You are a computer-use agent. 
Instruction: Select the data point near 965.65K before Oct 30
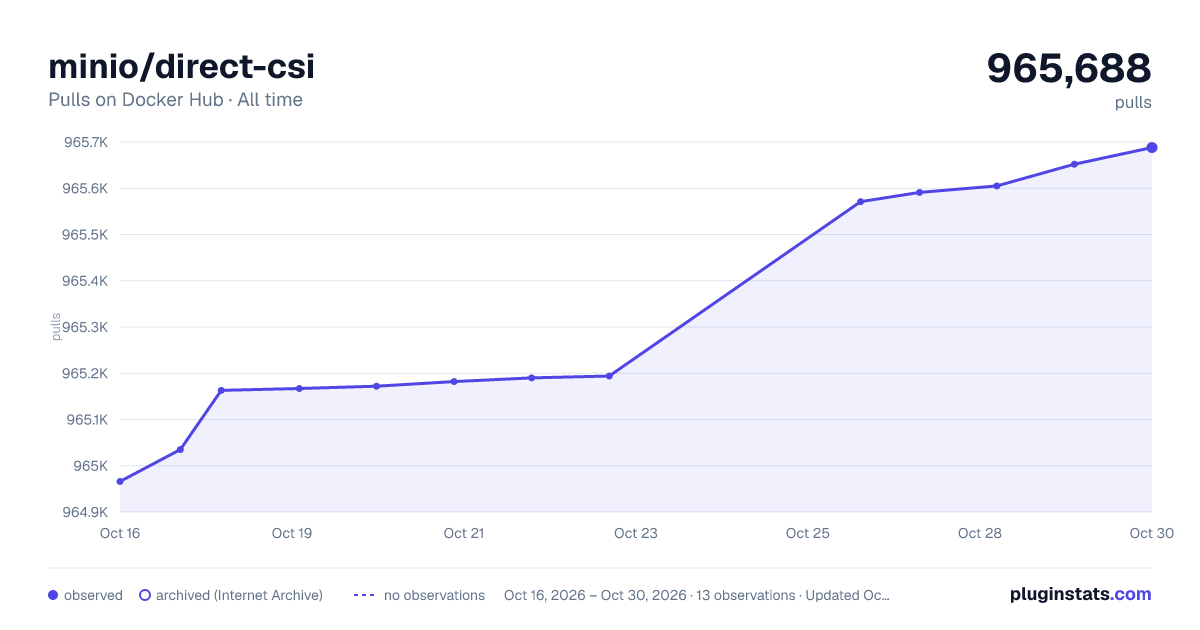[1074, 164]
